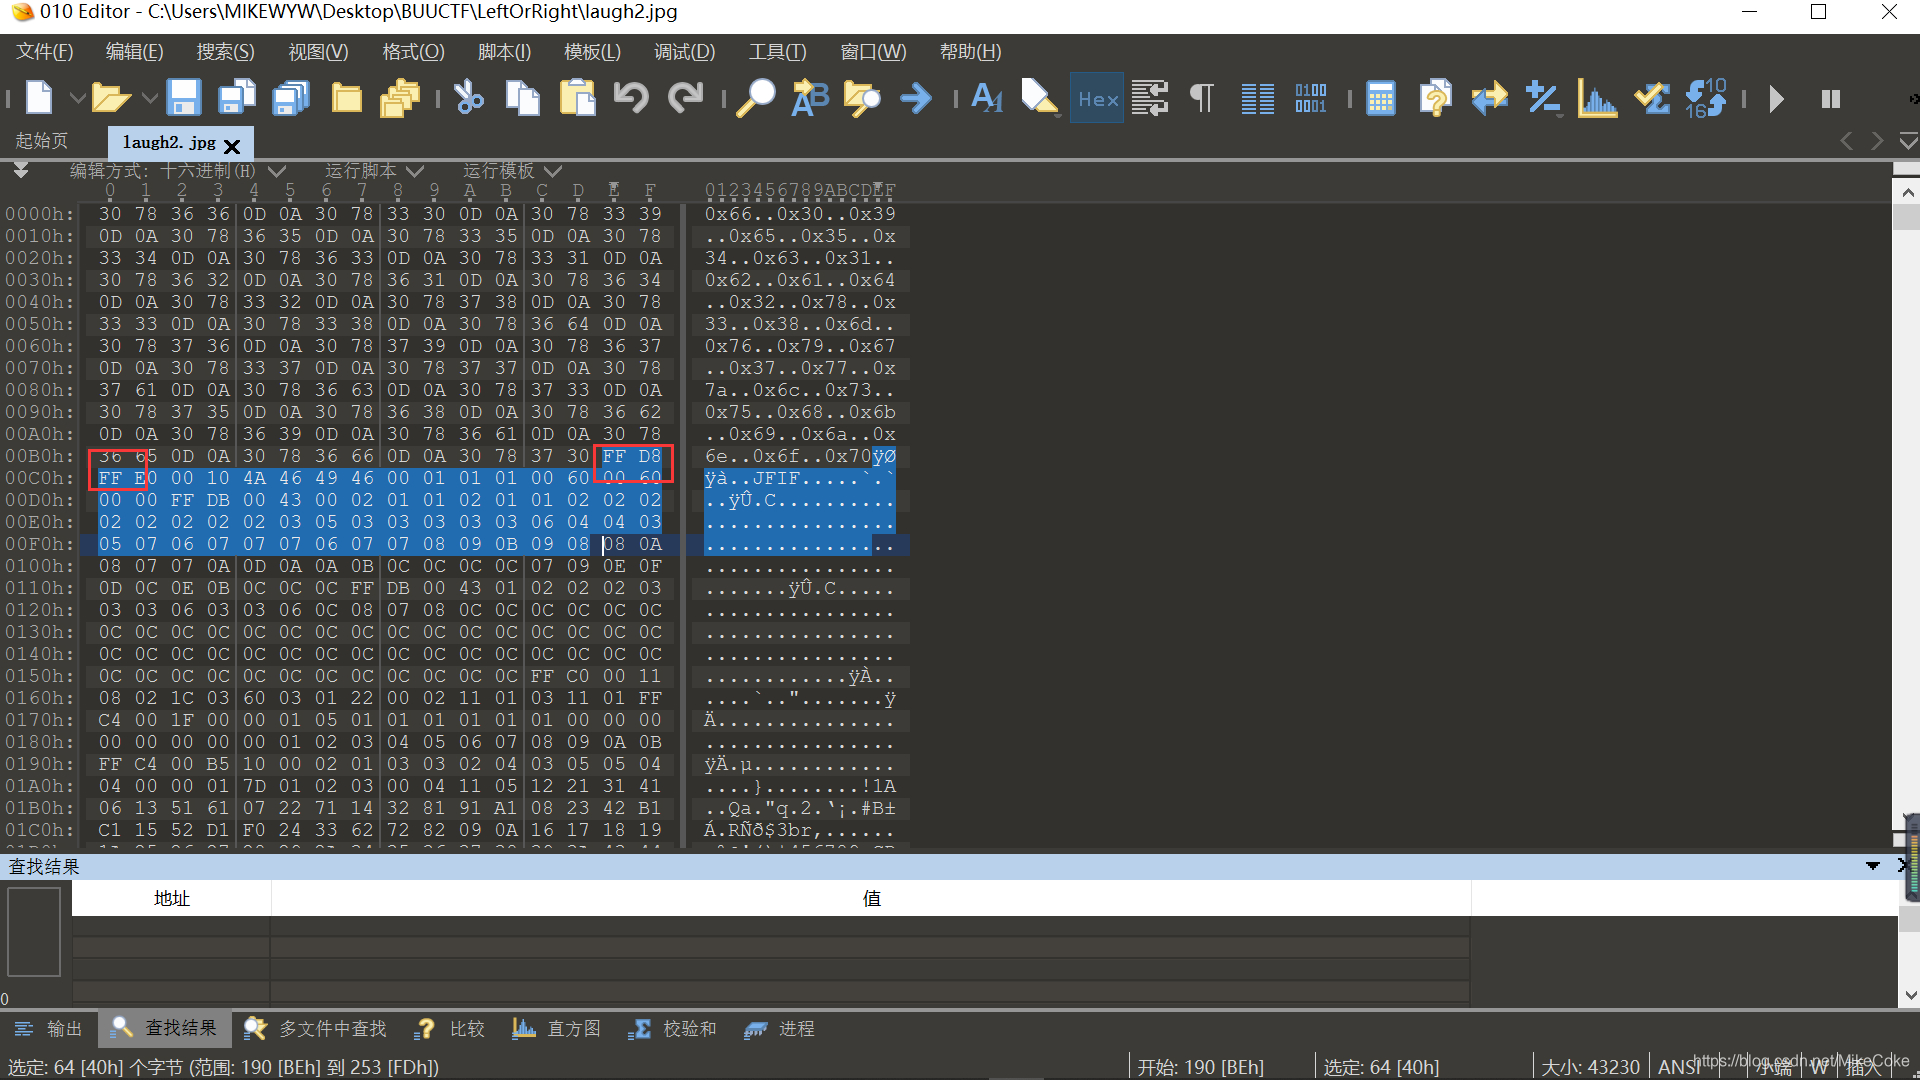Paste with the clipboard icon
1920x1080 pixels.
coord(577,98)
